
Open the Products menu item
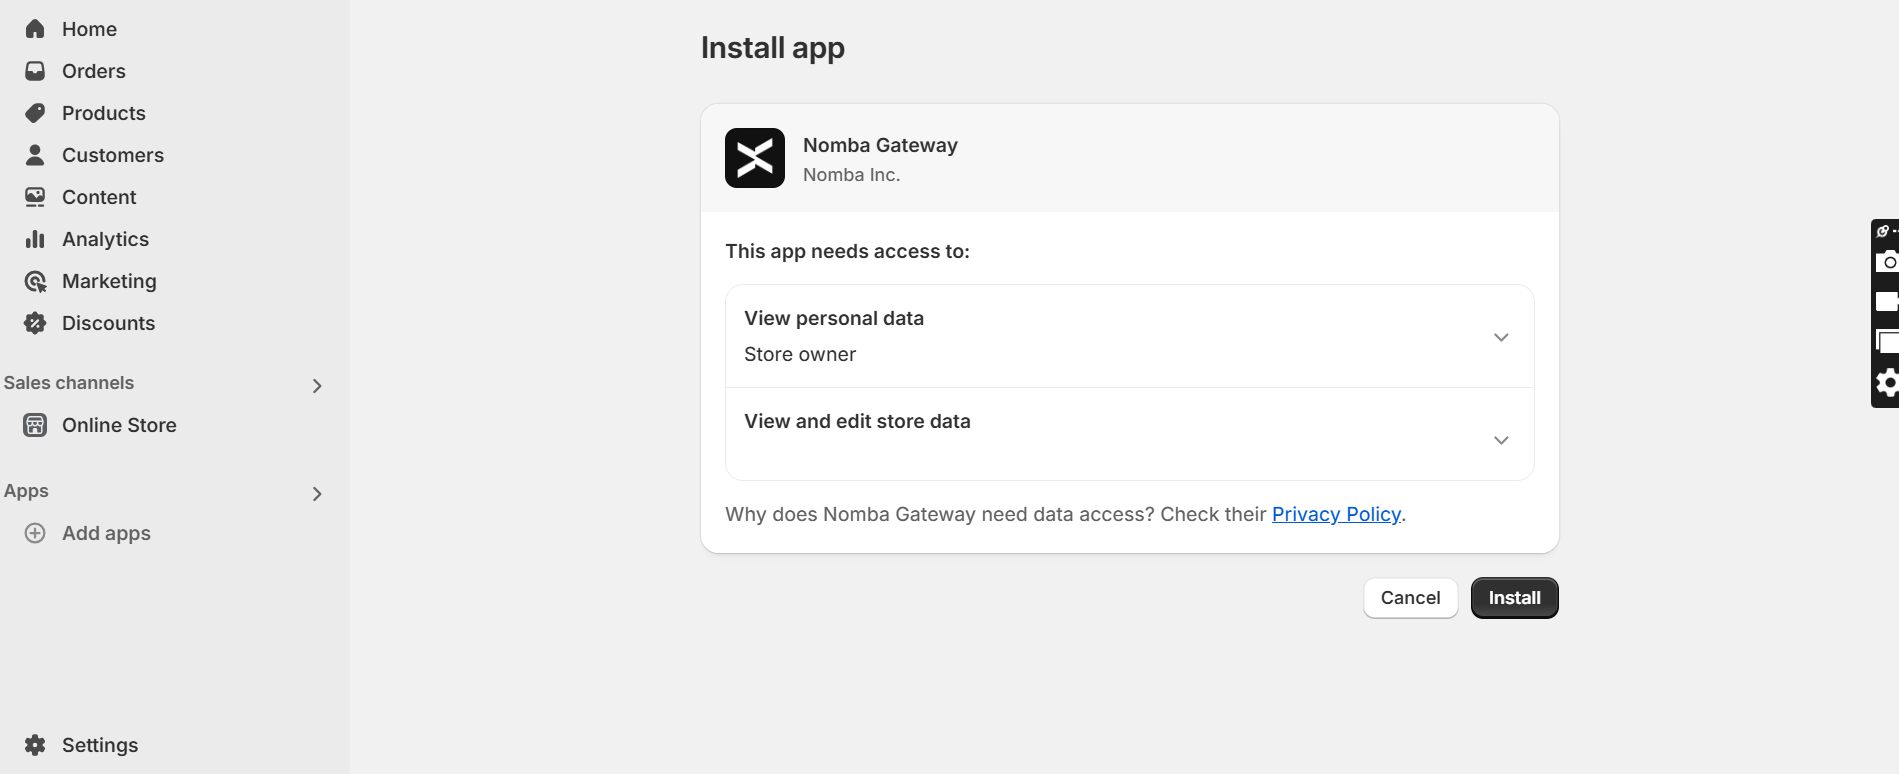click(104, 113)
